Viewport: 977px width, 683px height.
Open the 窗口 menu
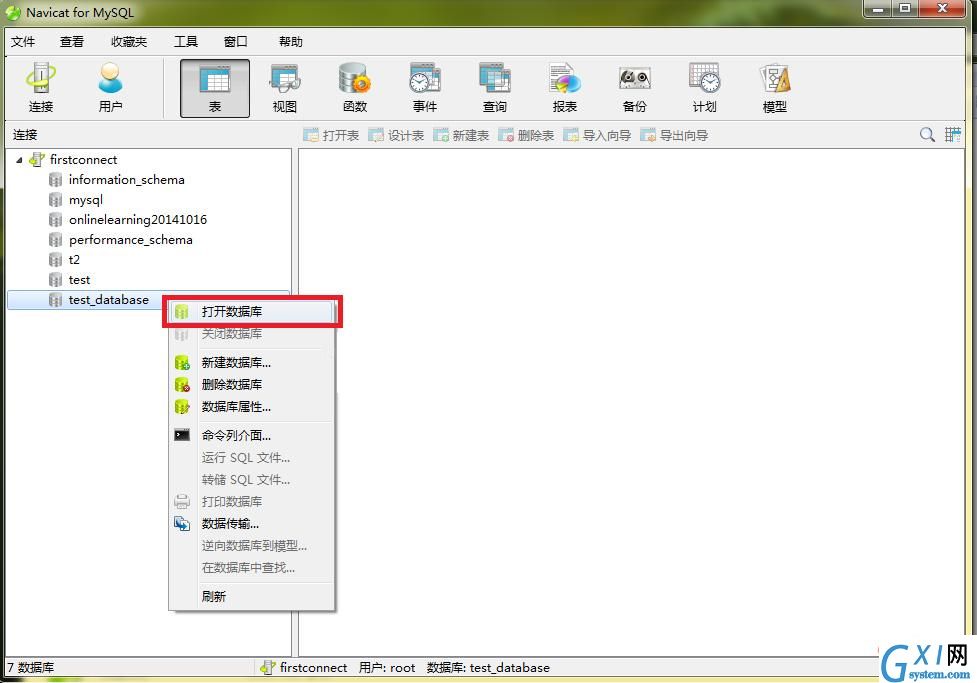pyautogui.click(x=236, y=42)
